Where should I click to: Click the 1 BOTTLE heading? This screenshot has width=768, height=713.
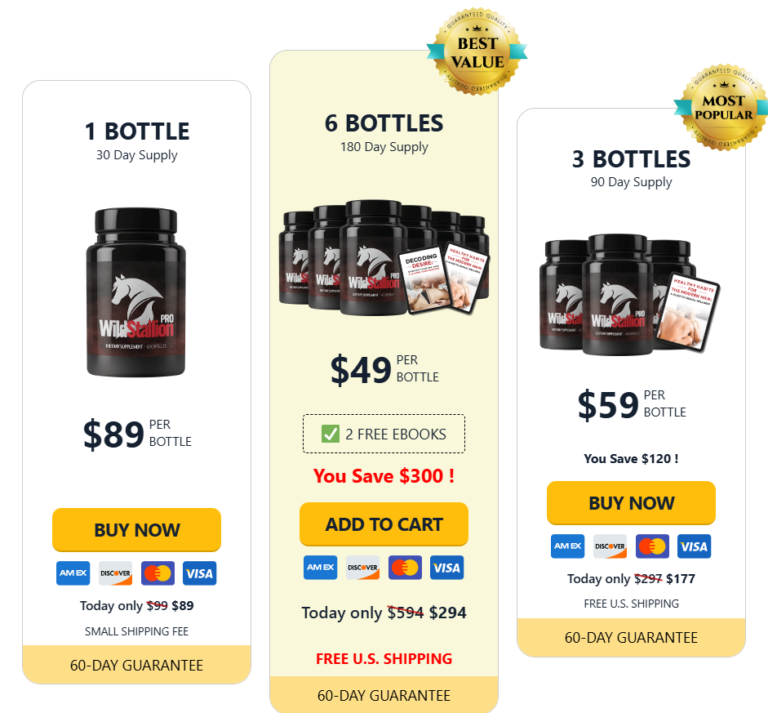(137, 131)
